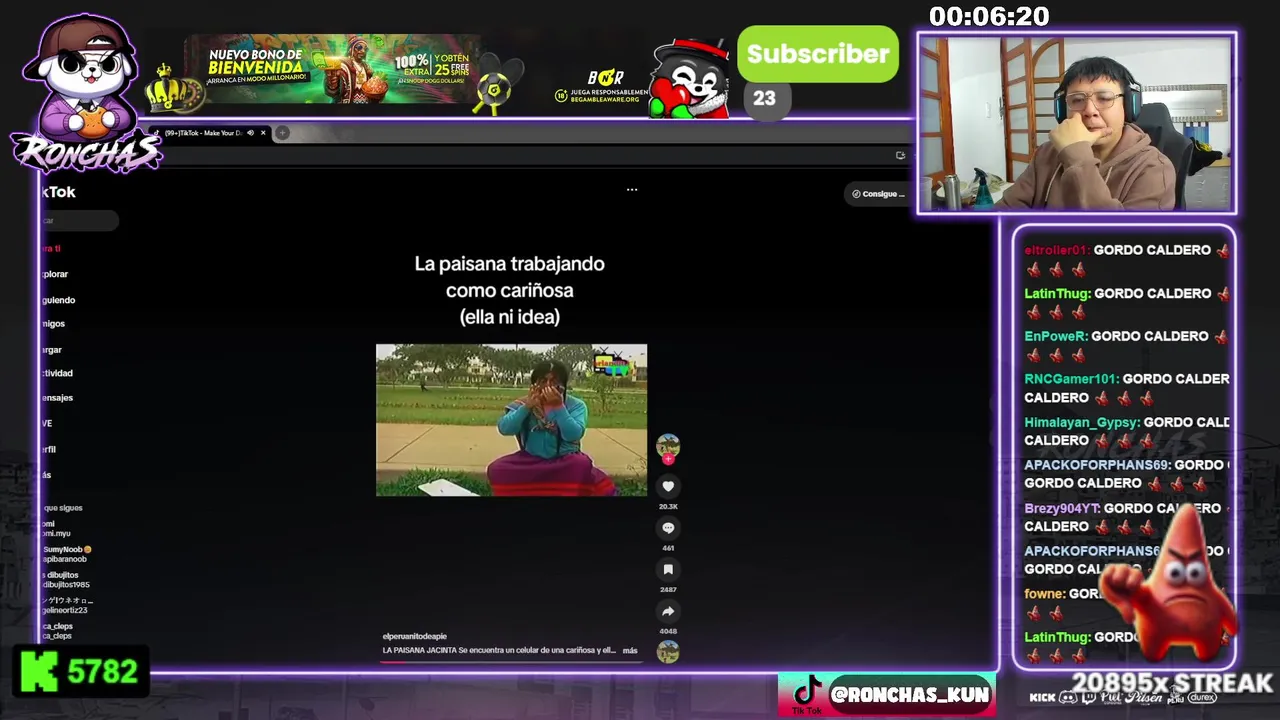Click the EnPoweR chat username
1280x720 pixels.
pos(1055,337)
